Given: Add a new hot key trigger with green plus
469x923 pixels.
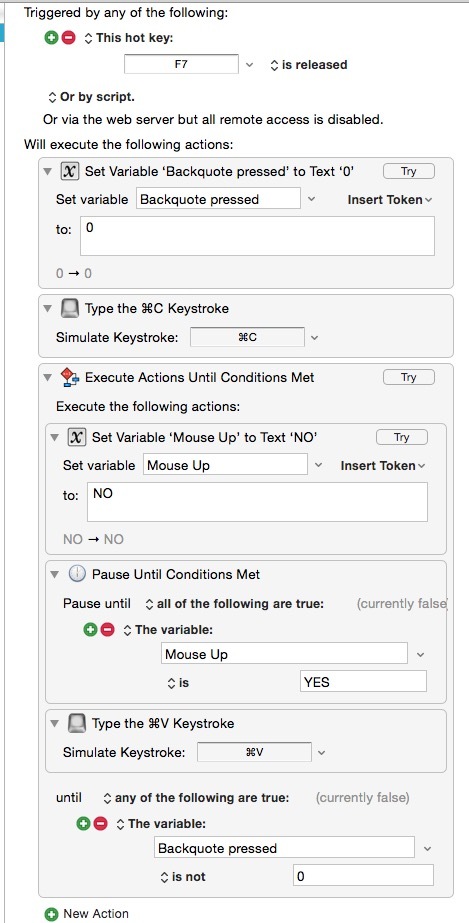Looking at the screenshot, I should point(52,38).
